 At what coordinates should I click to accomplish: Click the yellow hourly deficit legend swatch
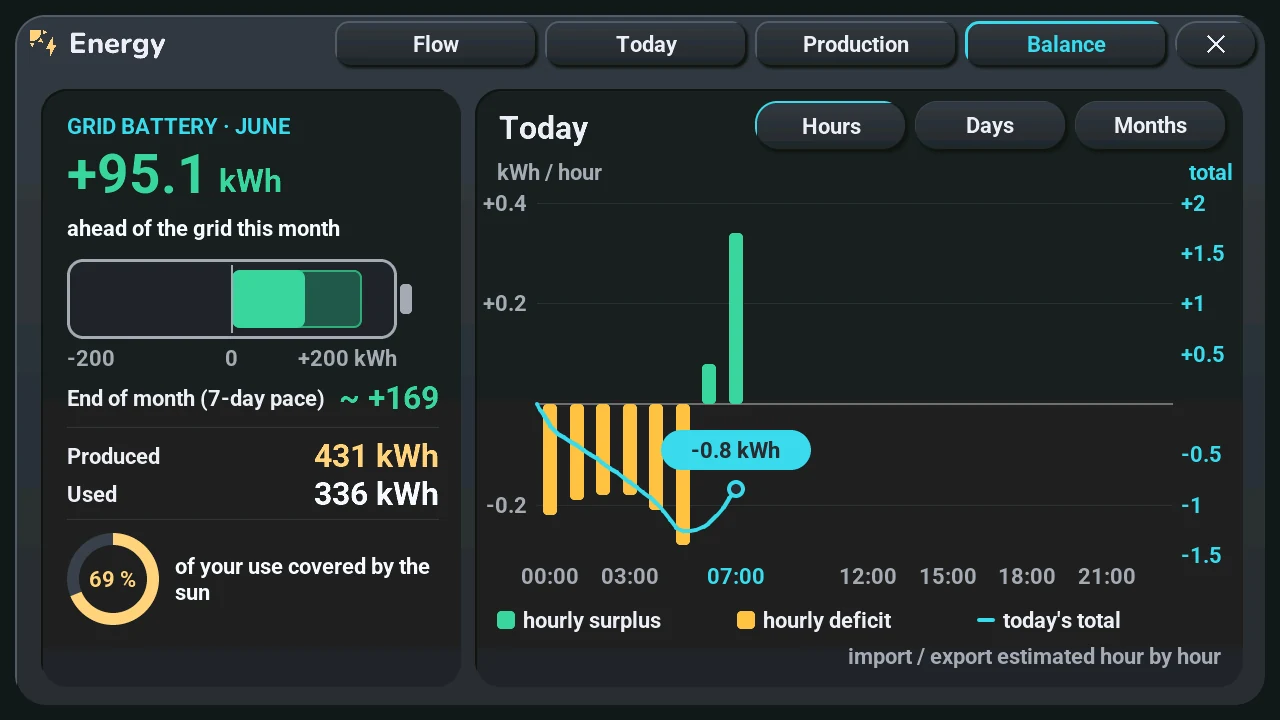click(746, 620)
